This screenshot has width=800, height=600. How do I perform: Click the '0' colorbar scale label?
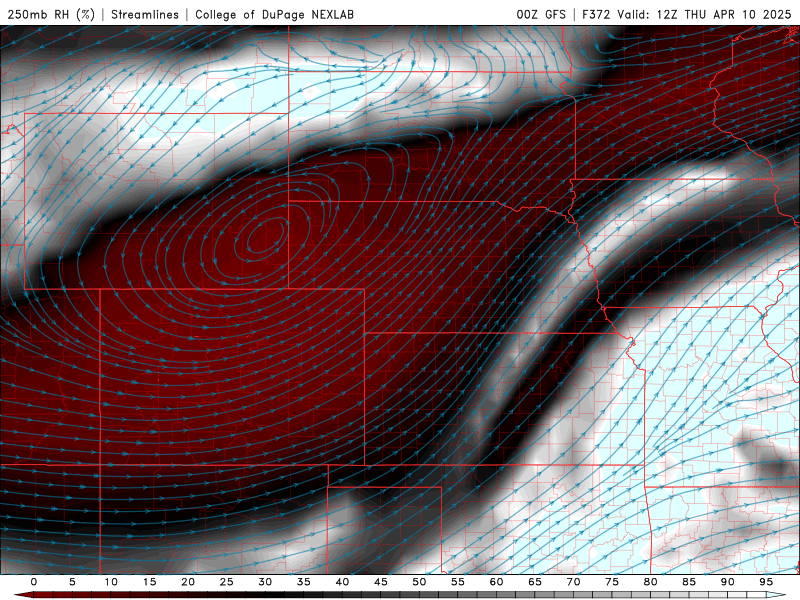[x=34, y=582]
